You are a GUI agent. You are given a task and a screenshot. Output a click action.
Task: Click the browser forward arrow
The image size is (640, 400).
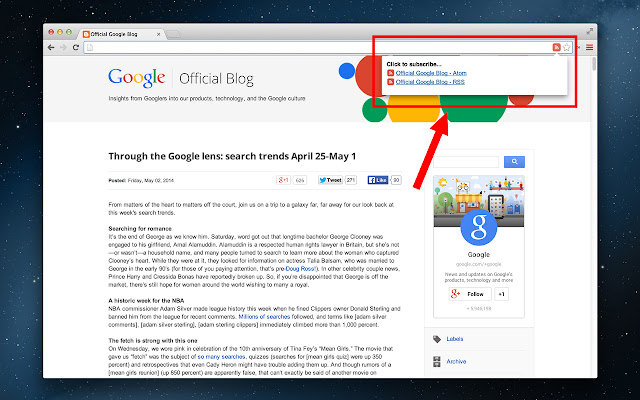pyautogui.click(x=63, y=47)
